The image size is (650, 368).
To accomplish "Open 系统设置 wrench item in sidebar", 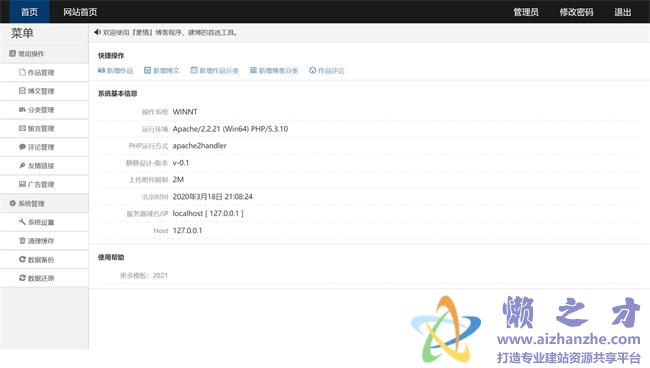I will [44, 222].
